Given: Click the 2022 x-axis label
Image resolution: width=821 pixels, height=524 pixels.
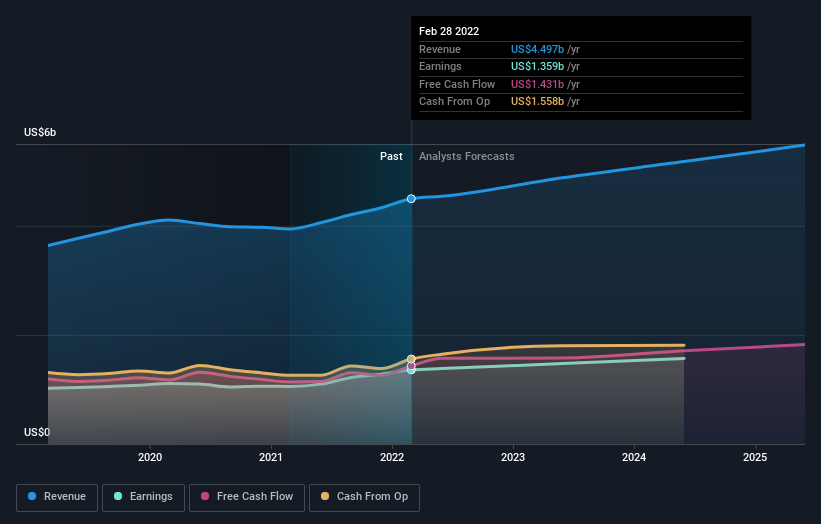Looking at the screenshot, I should pos(392,458).
